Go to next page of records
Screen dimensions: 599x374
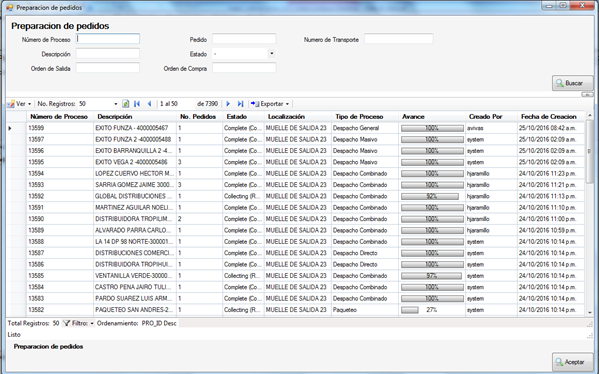pos(228,104)
